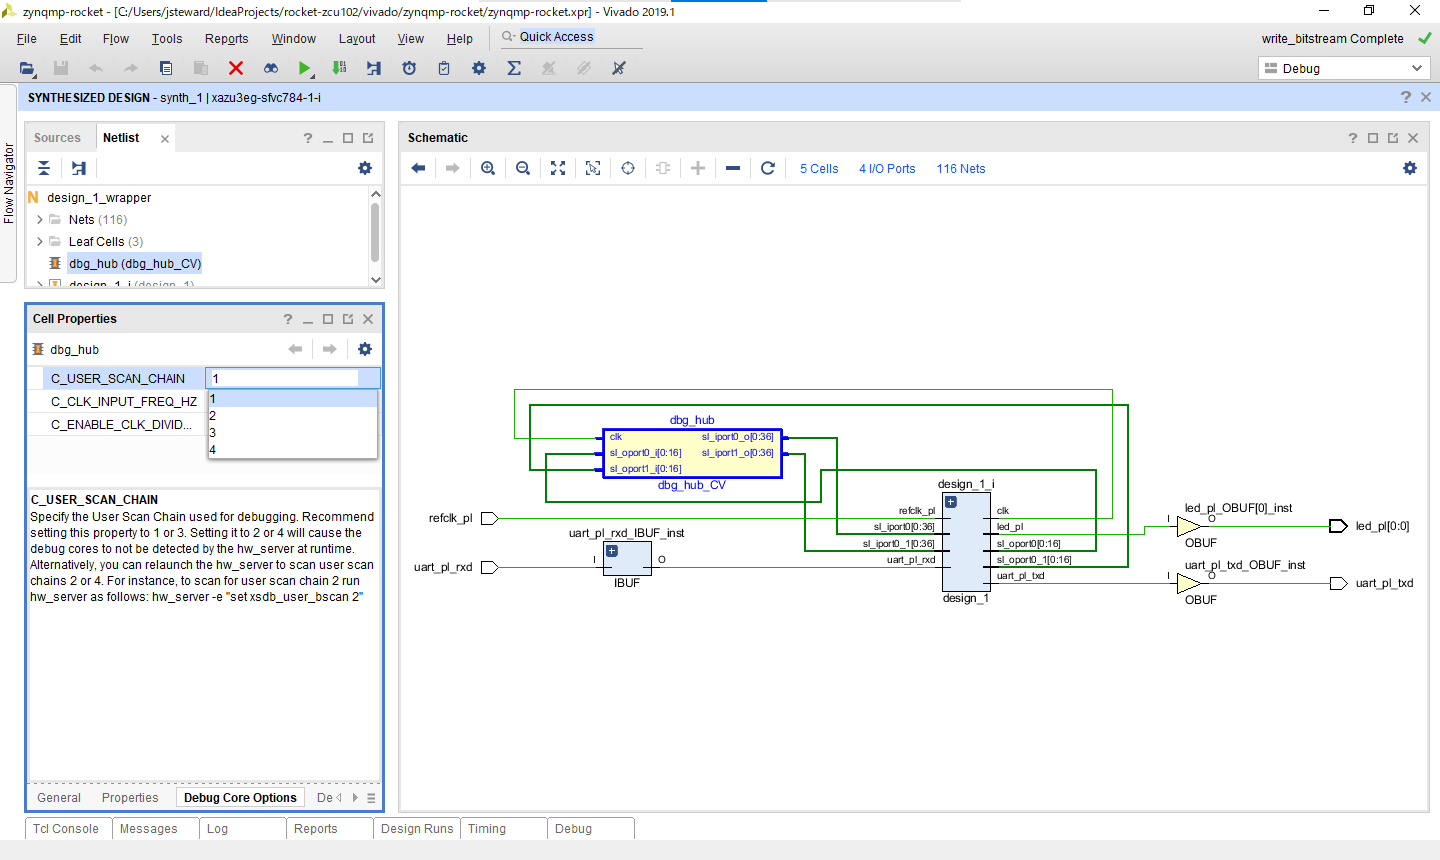Open Netlist panel settings gear
The height and width of the screenshot is (860, 1440).
(365, 168)
